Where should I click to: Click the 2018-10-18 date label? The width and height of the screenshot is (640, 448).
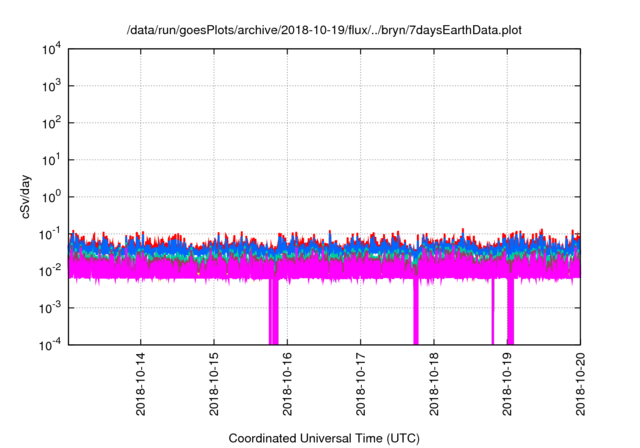pyautogui.click(x=434, y=384)
